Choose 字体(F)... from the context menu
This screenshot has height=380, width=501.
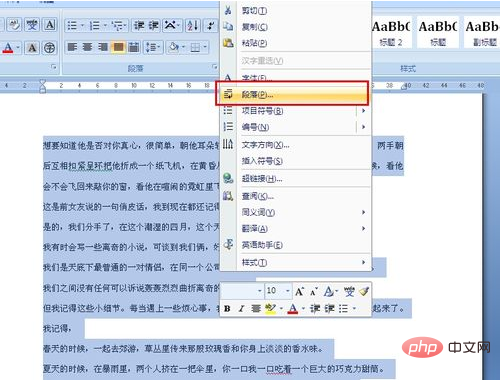296,77
